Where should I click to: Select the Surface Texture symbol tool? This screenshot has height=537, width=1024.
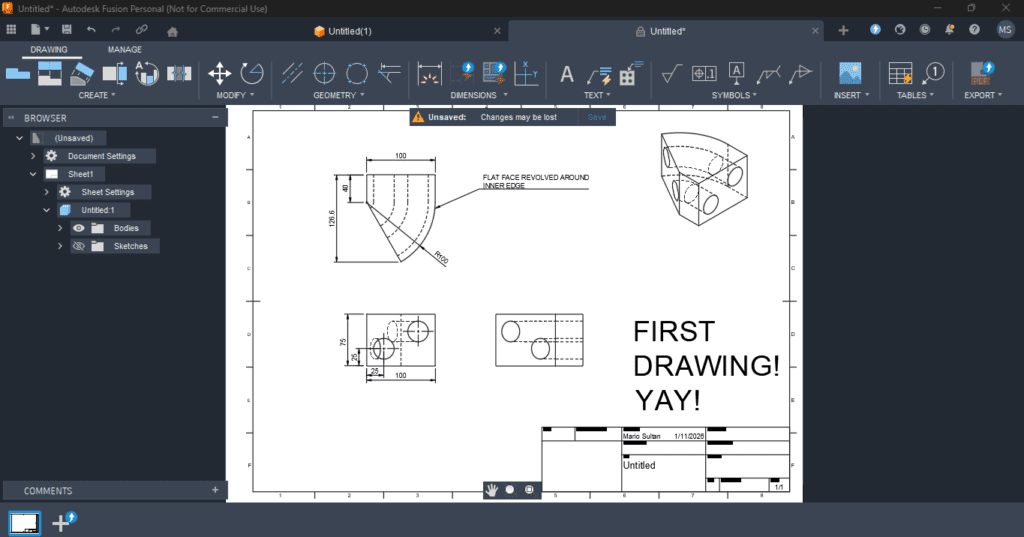(x=672, y=73)
